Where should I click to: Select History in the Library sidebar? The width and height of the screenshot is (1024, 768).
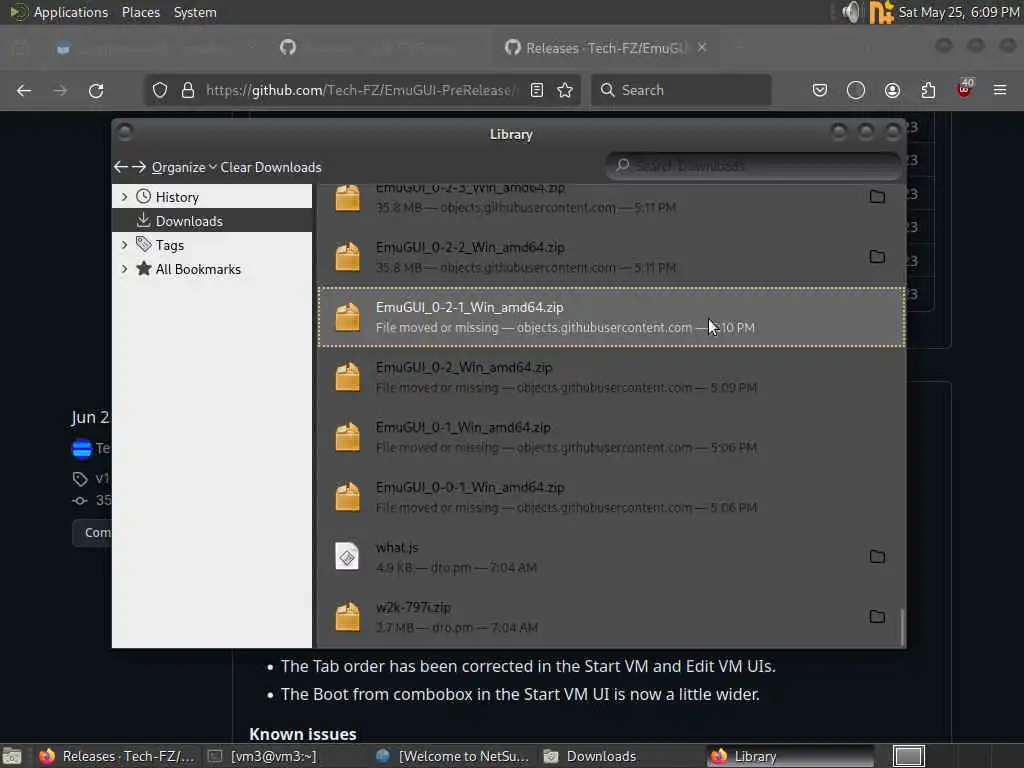tap(177, 197)
